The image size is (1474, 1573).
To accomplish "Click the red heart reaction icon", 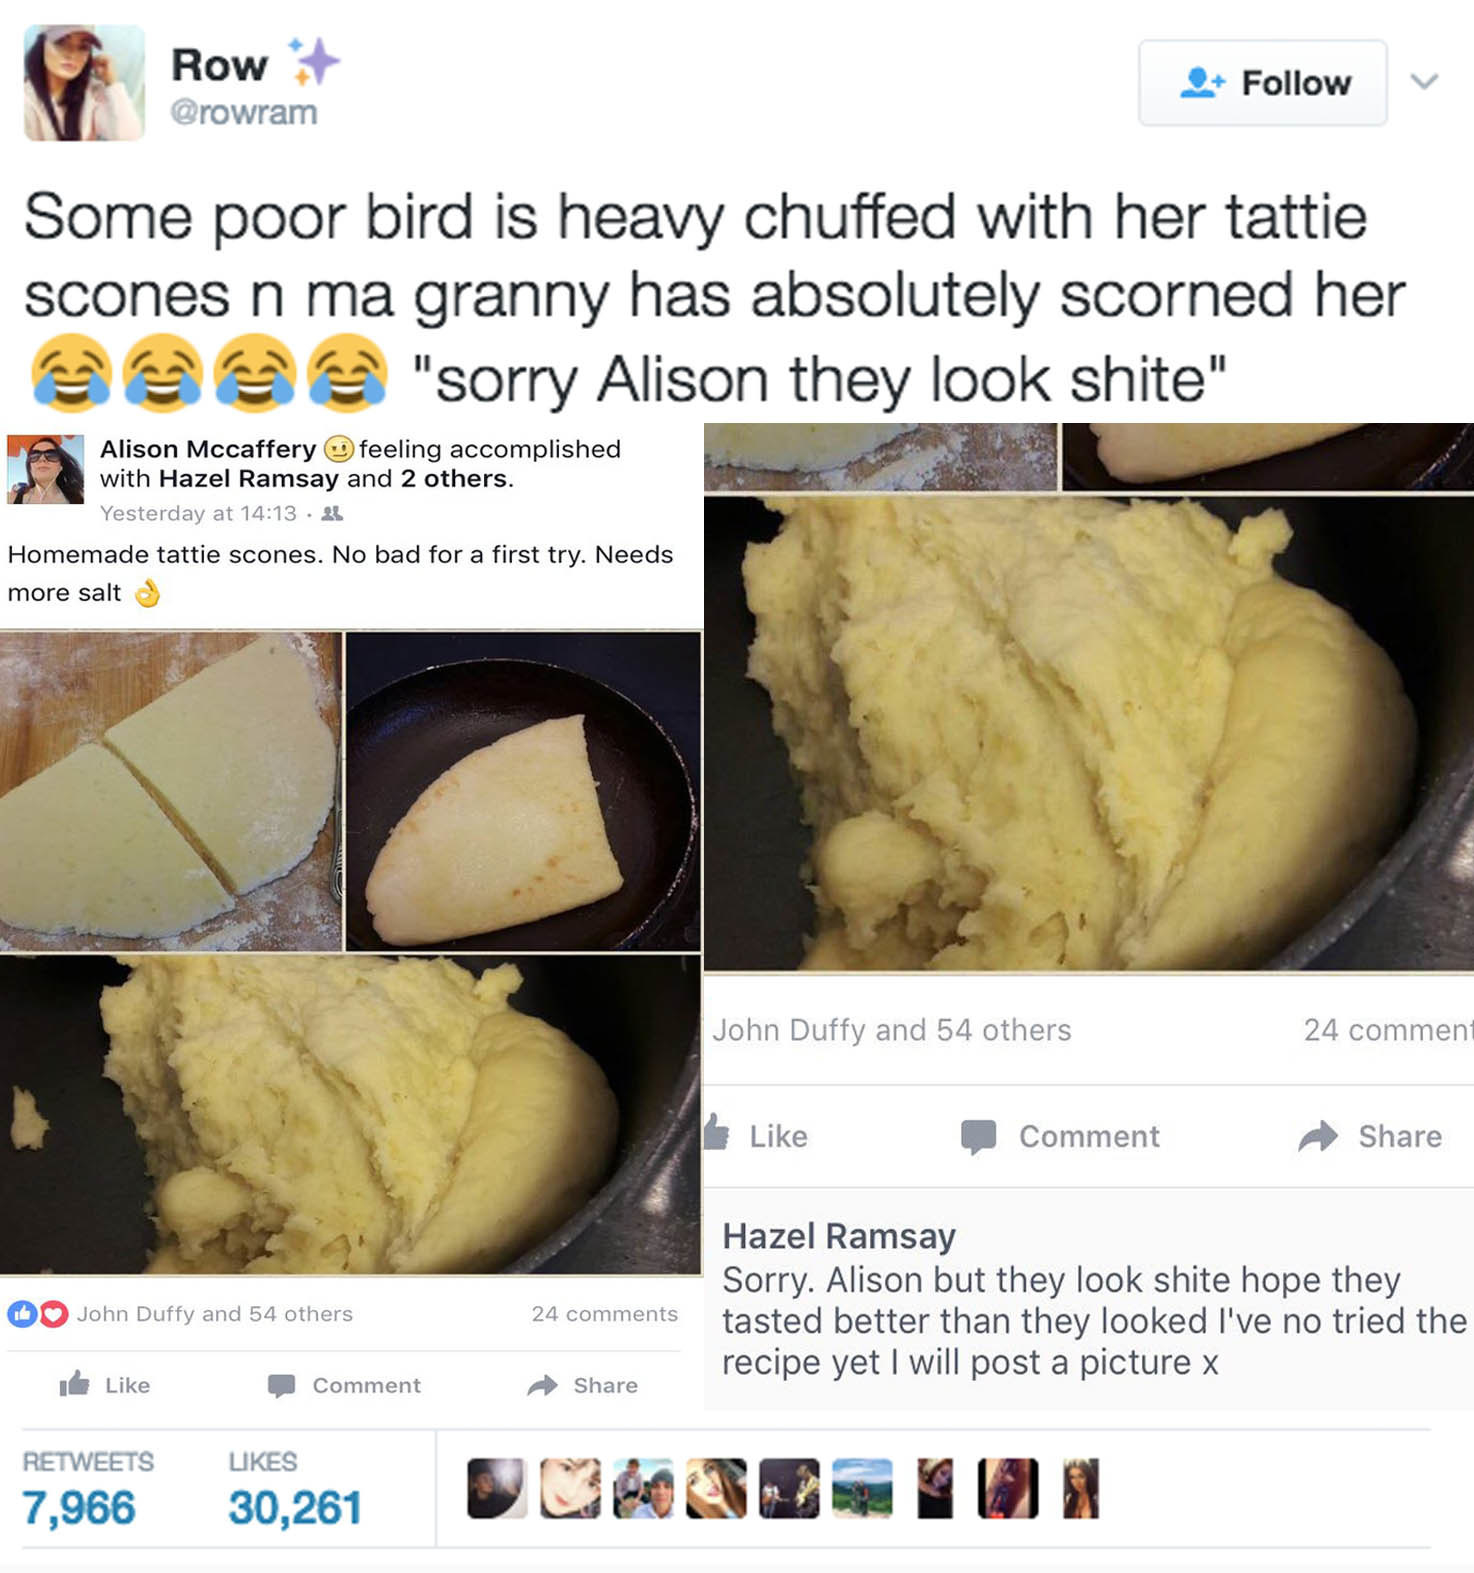I will [x=53, y=1313].
